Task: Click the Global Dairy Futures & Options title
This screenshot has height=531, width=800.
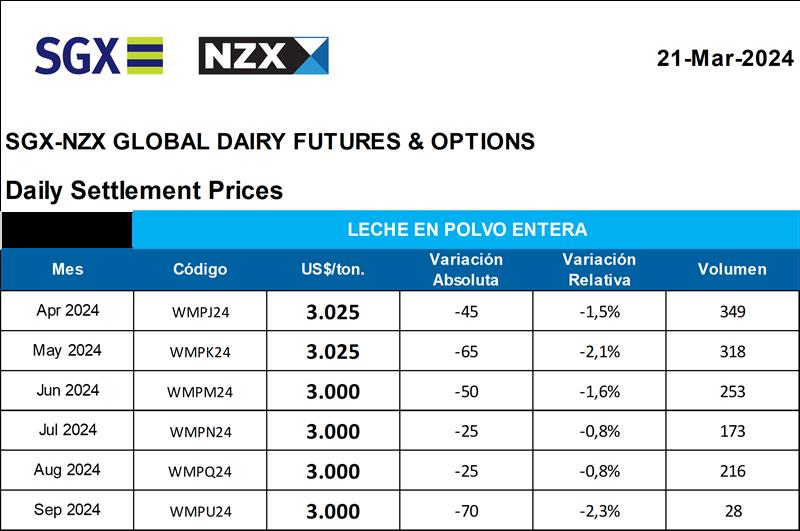Action: pyautogui.click(x=270, y=141)
